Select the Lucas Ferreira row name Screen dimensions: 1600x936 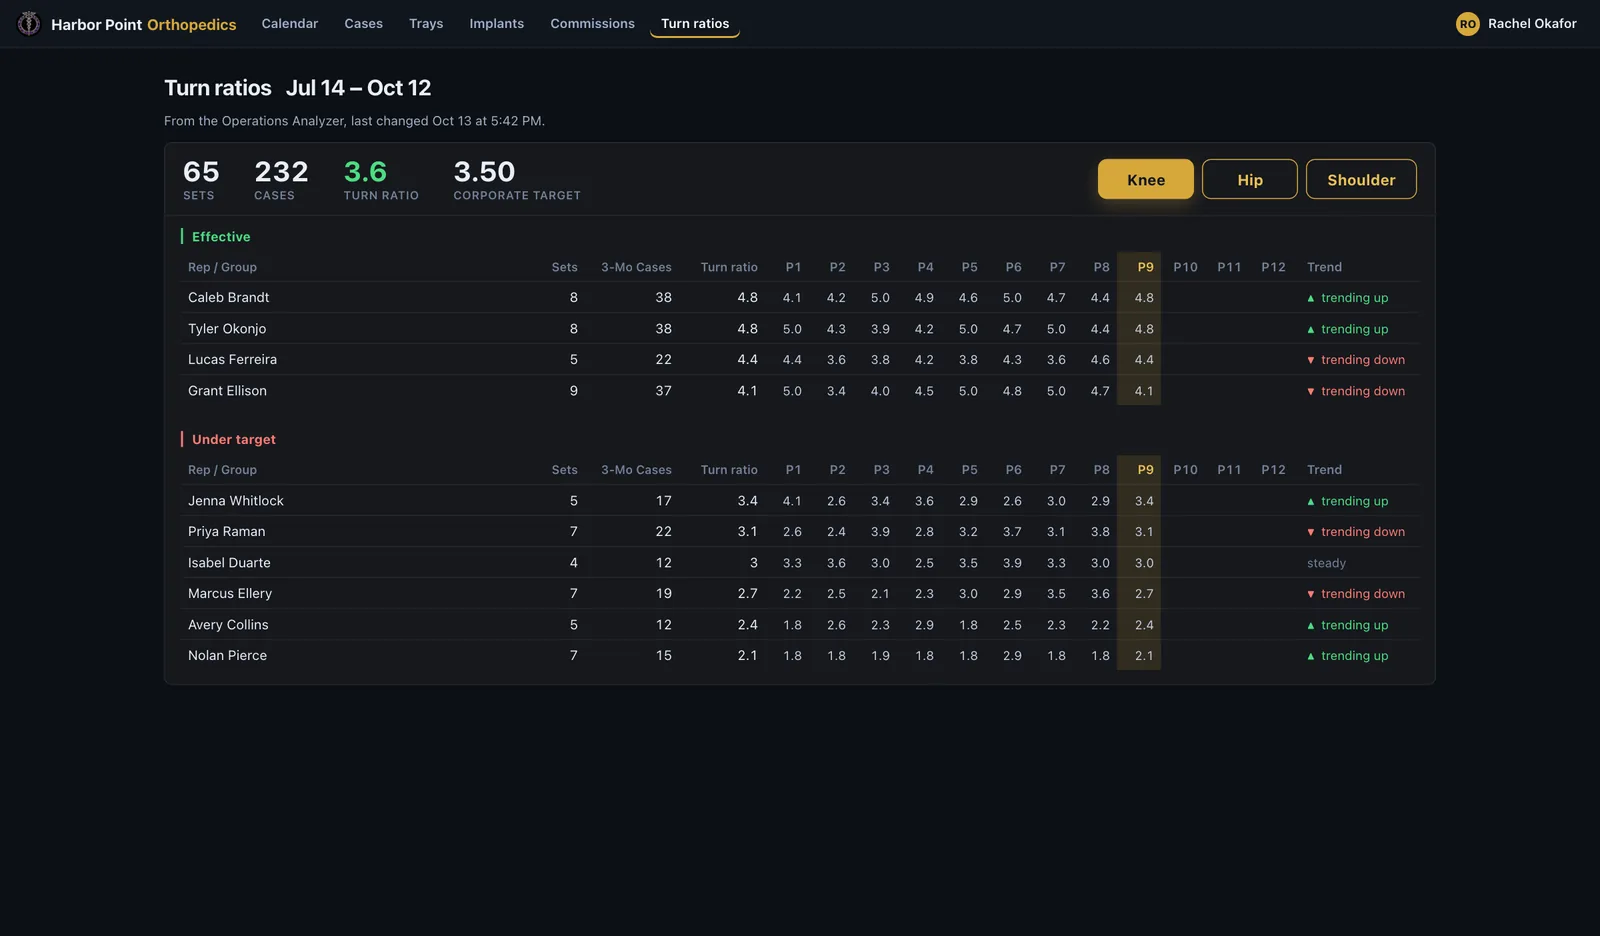(x=232, y=360)
